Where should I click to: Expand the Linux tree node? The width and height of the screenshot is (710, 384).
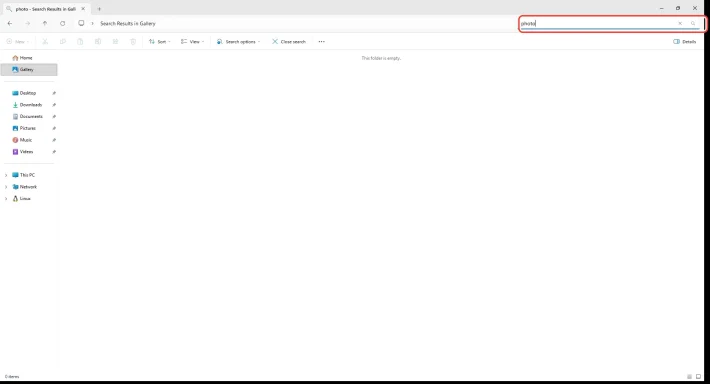tap(6, 199)
